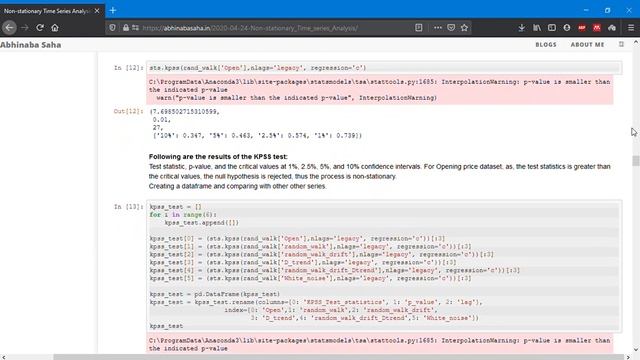The image size is (640, 360).
Task: Open page actions three-dot menu
Action: [x=438, y=28]
